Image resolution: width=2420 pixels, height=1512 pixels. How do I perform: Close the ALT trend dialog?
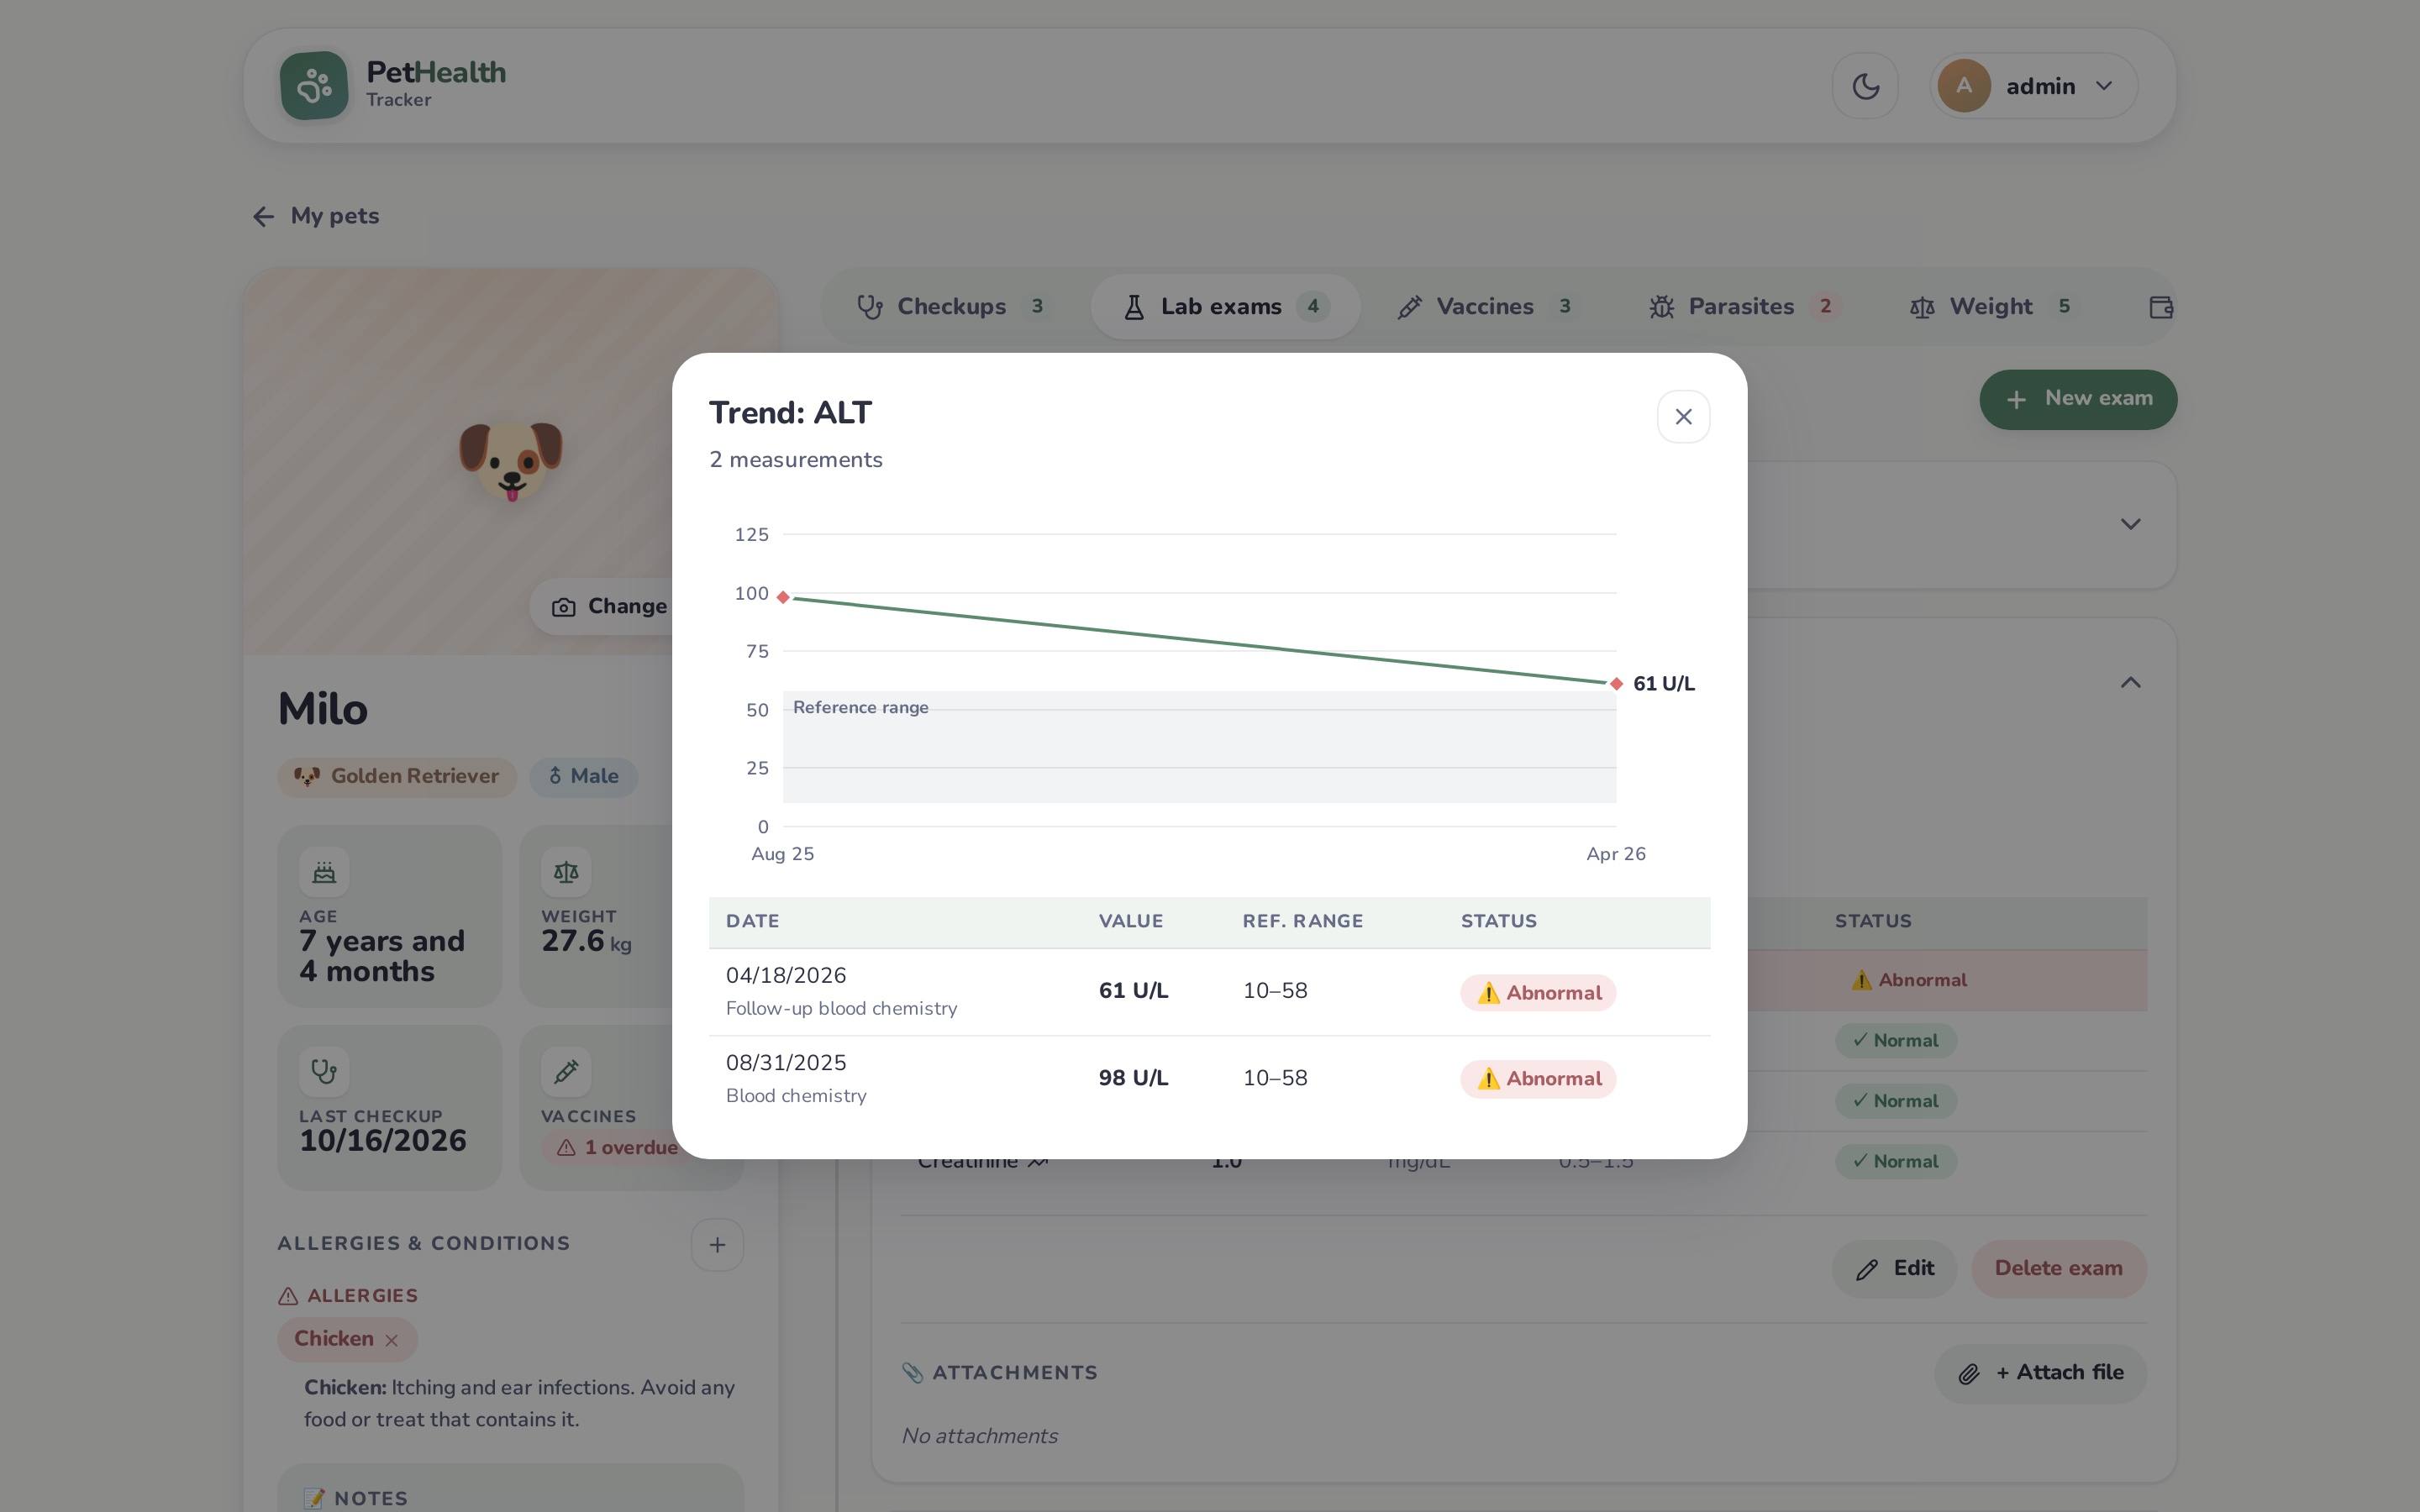click(x=1683, y=417)
